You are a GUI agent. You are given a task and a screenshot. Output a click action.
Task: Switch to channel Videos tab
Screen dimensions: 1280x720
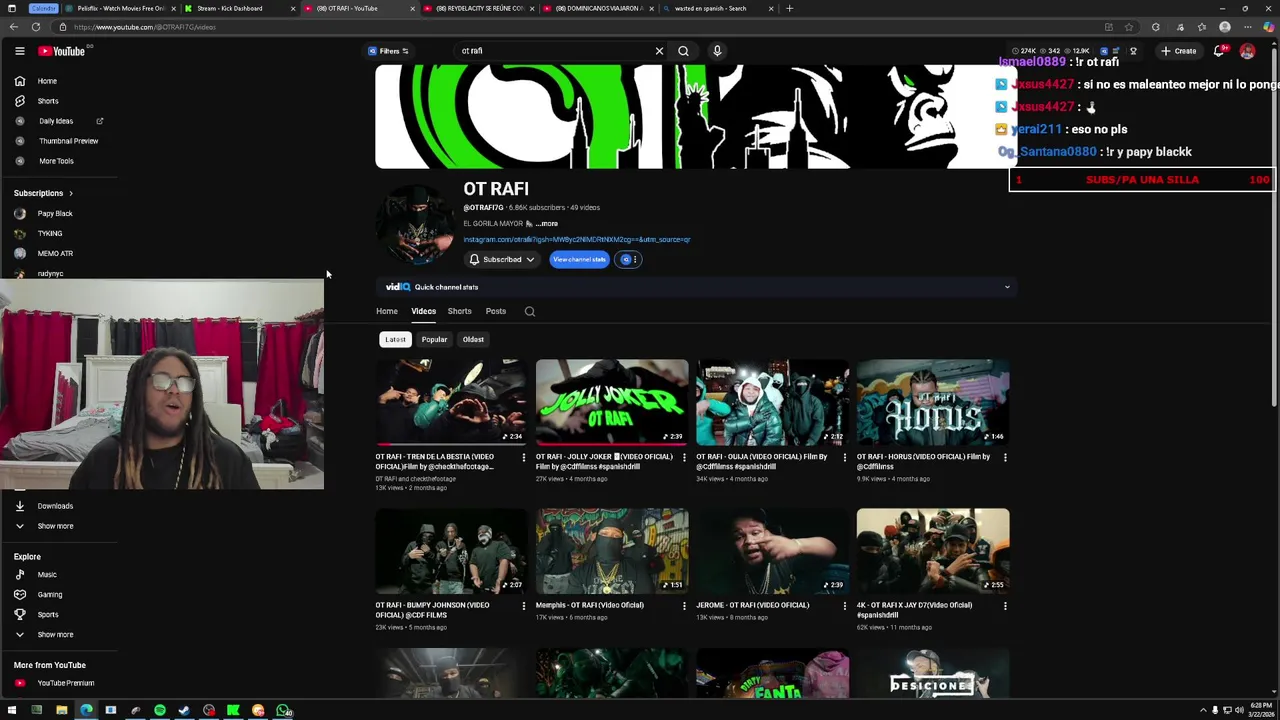(x=423, y=311)
